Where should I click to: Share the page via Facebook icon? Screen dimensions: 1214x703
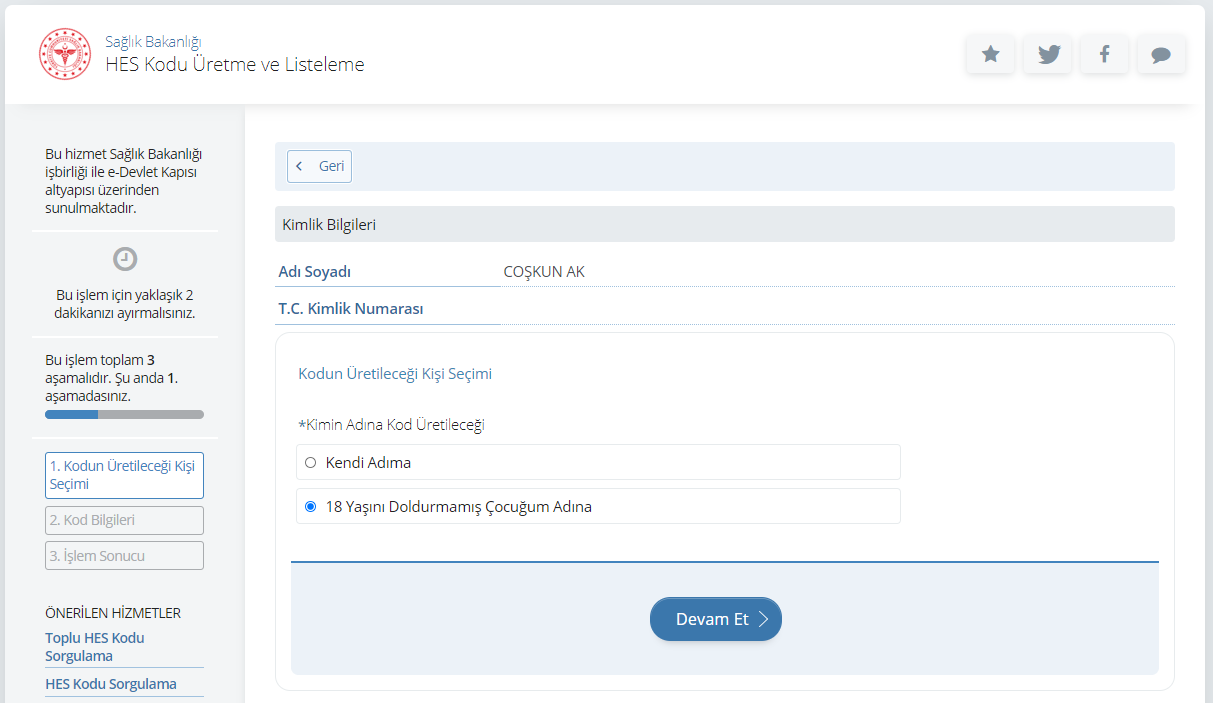pos(1104,55)
